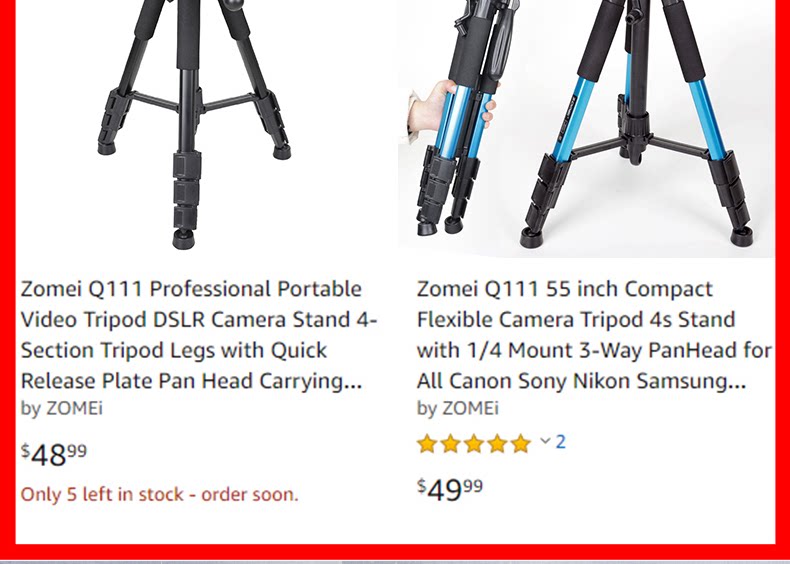Expand the rating breakdown chevron beside stars
This screenshot has width=790, height=564.
pos(545,442)
